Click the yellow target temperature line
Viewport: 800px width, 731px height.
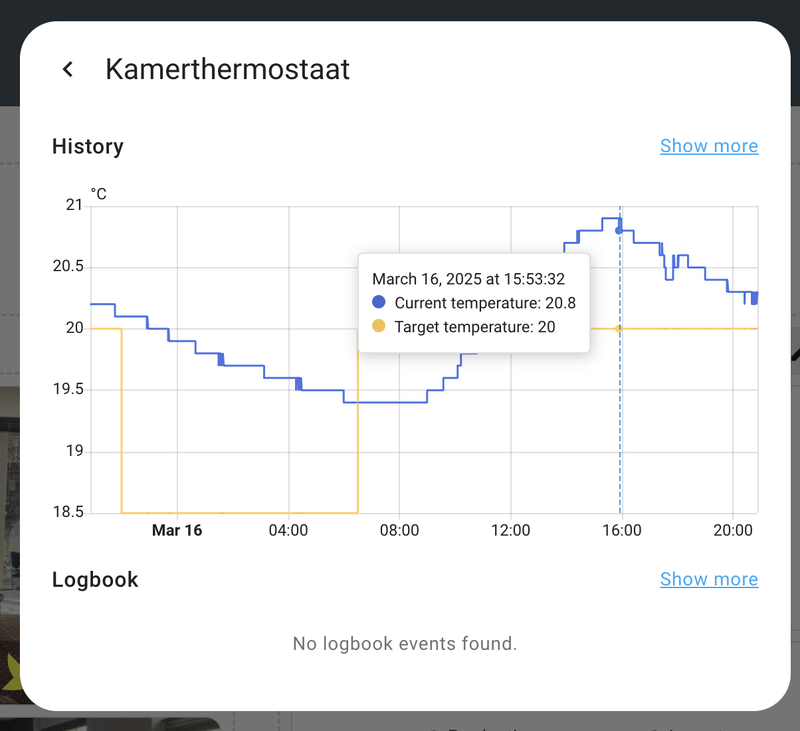coord(690,327)
